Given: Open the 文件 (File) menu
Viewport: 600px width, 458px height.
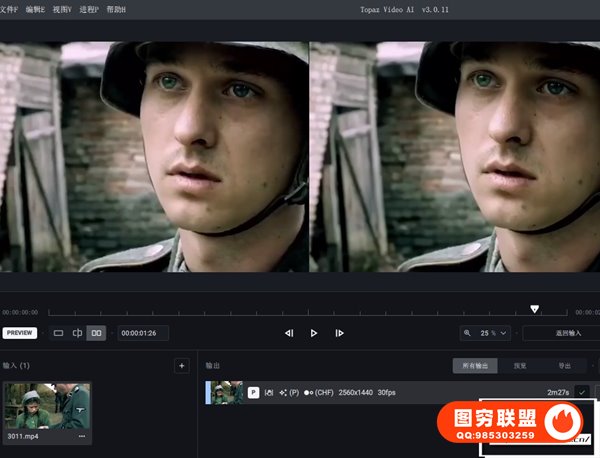Looking at the screenshot, I should [x=9, y=9].
